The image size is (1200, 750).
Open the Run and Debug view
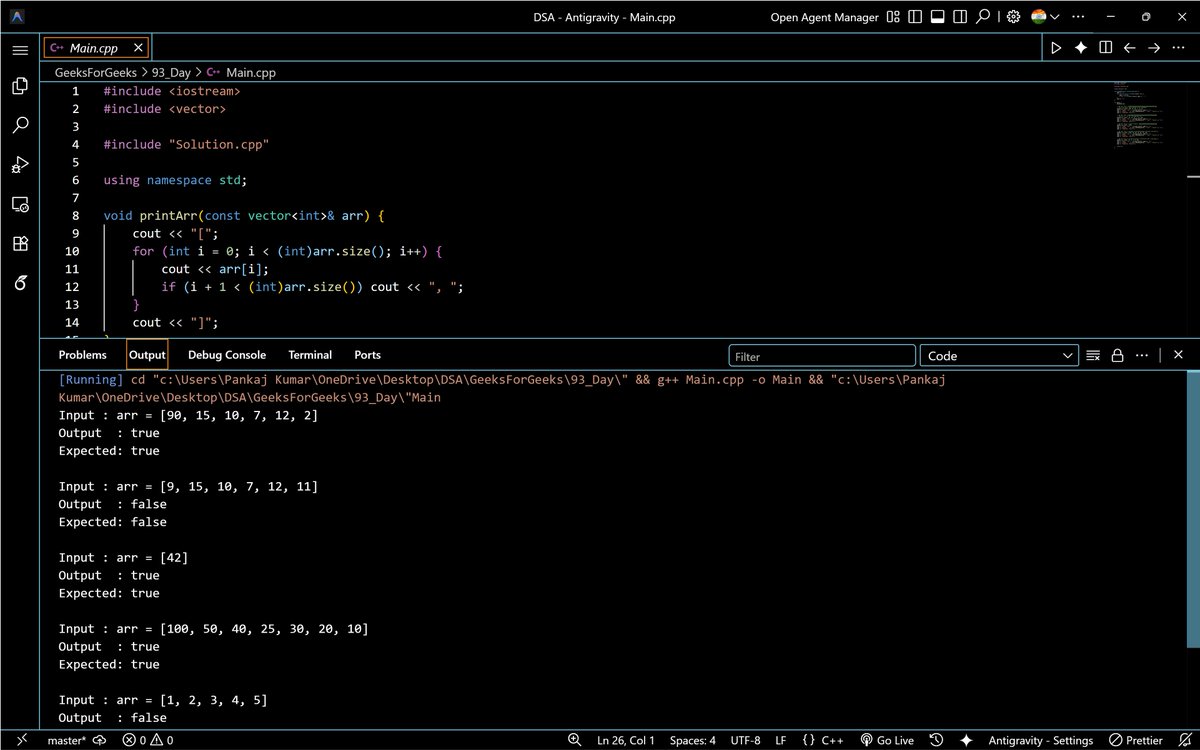(20, 165)
